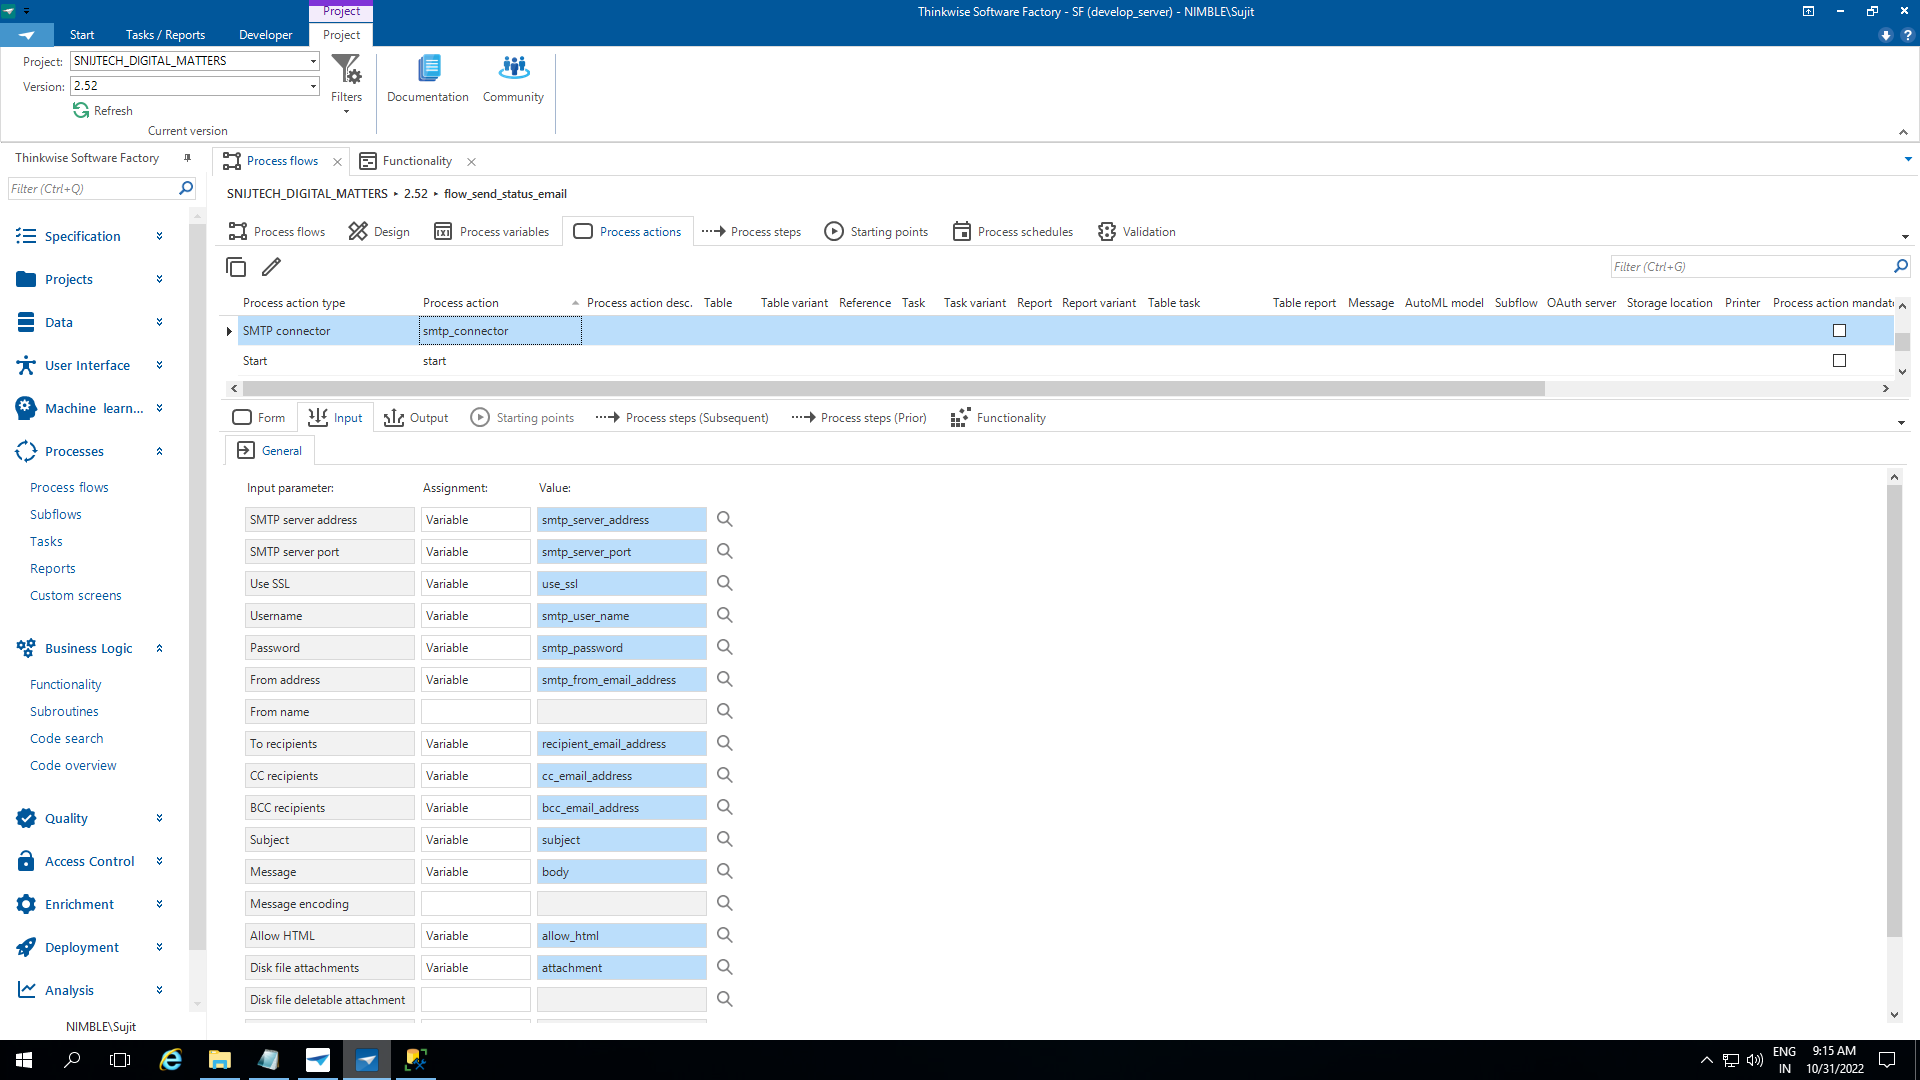Image resolution: width=1920 pixels, height=1080 pixels.
Task: Click the horizontal scrollbar of process actions grid
Action: click(893, 388)
